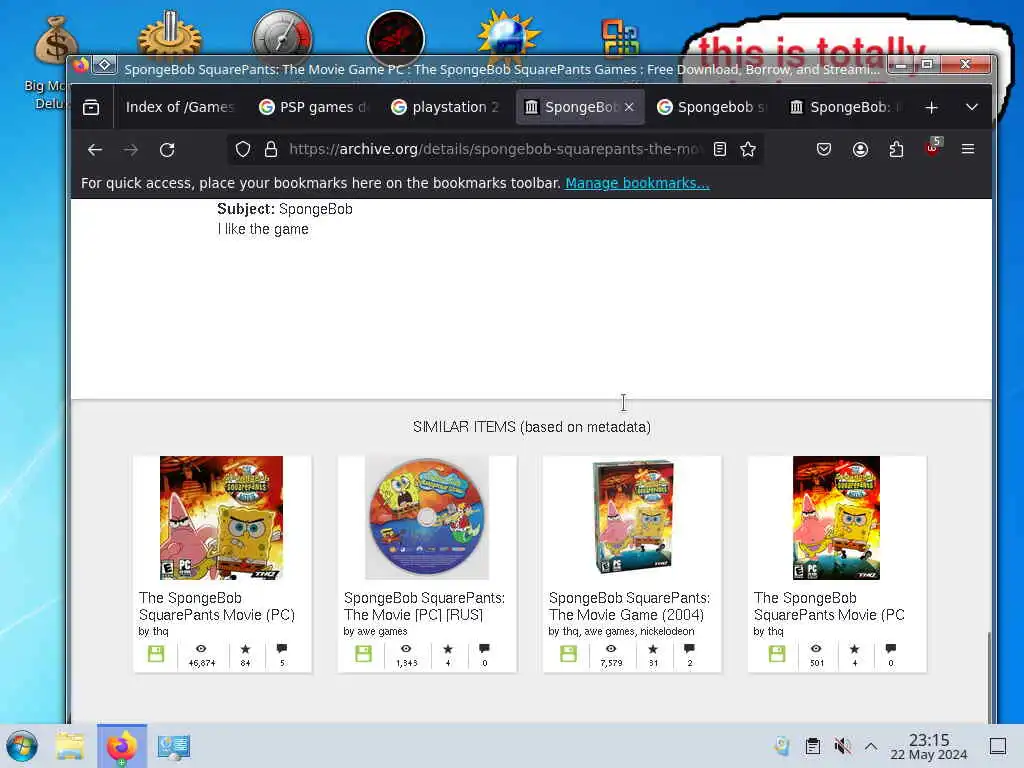The image size is (1024, 768).
Task: Open the clipboard tray icon
Action: click(x=812, y=746)
